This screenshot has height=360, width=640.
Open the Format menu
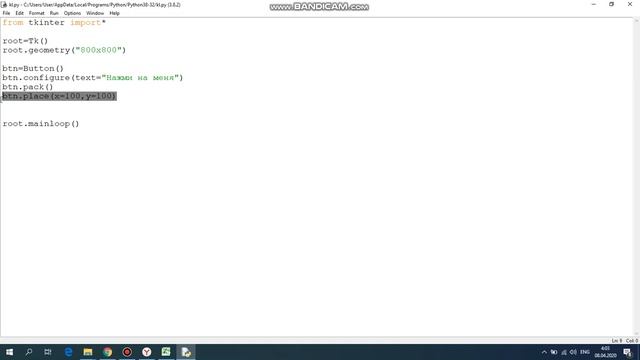36,13
